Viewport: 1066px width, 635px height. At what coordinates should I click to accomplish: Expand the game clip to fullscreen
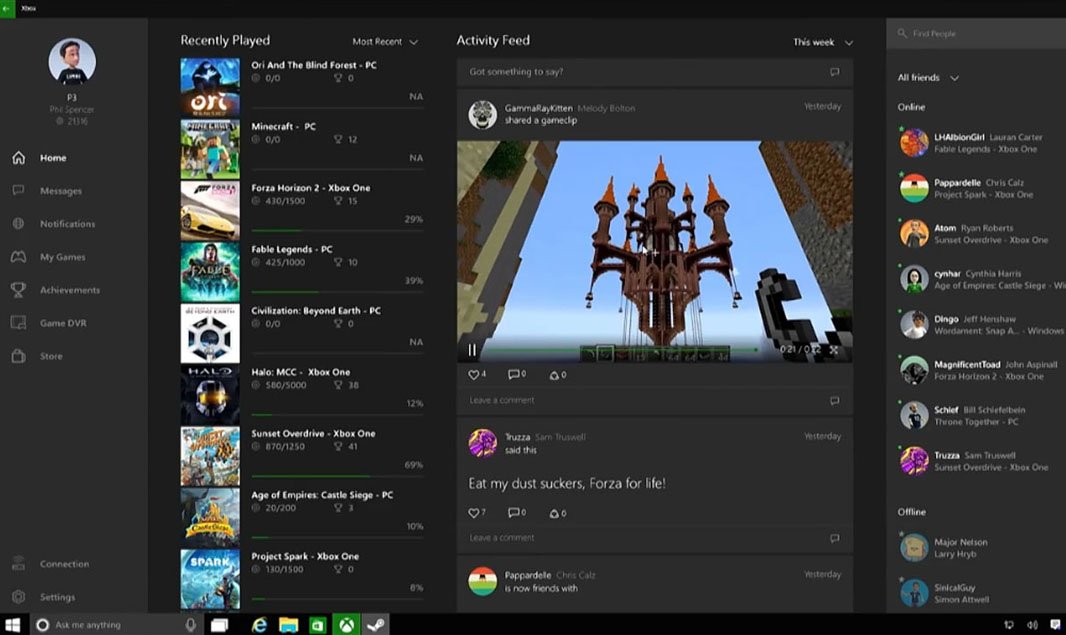pos(833,349)
